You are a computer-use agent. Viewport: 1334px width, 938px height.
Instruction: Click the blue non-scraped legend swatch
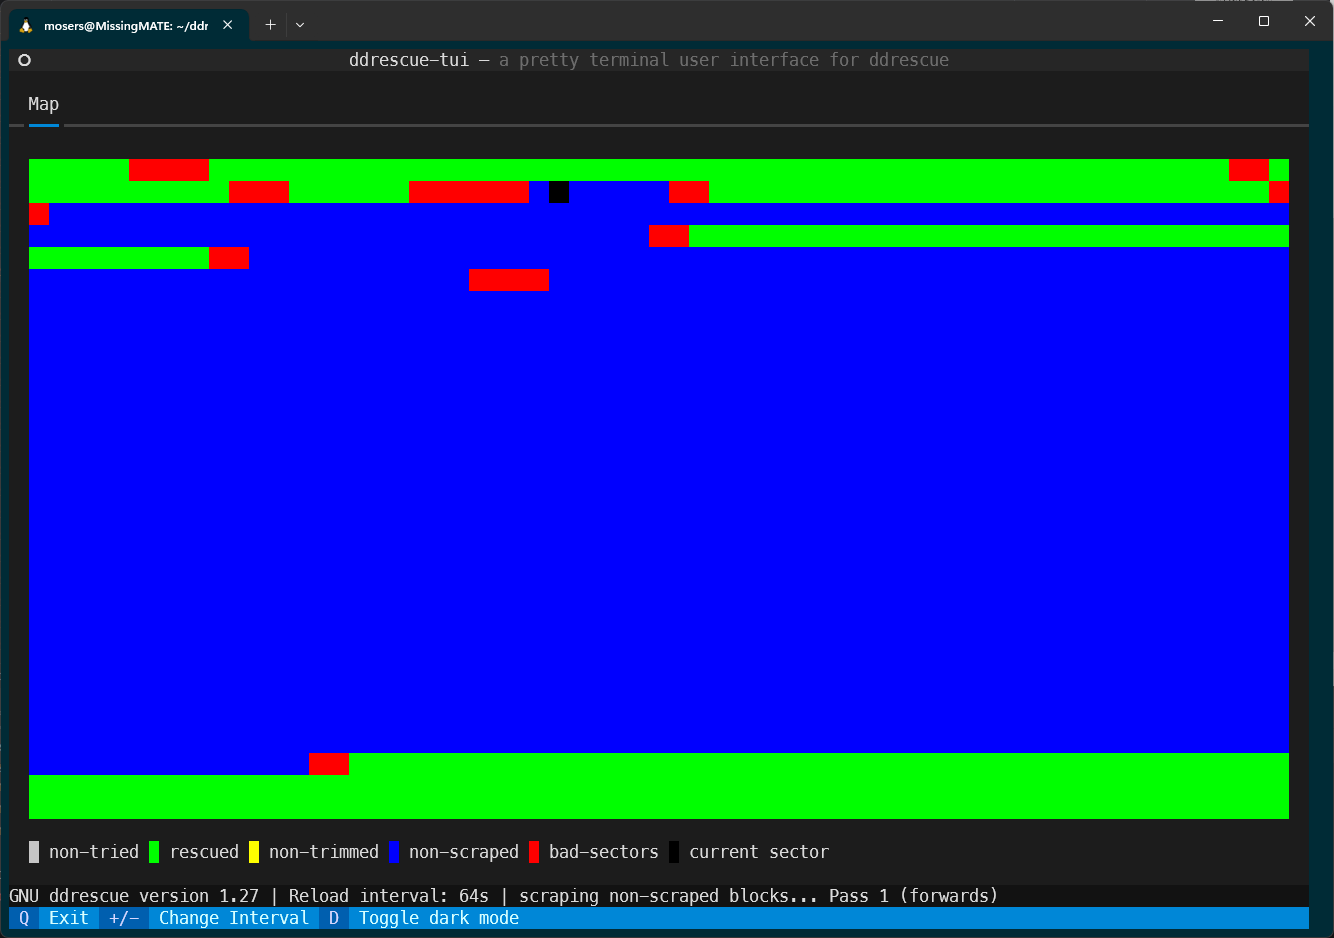click(394, 852)
